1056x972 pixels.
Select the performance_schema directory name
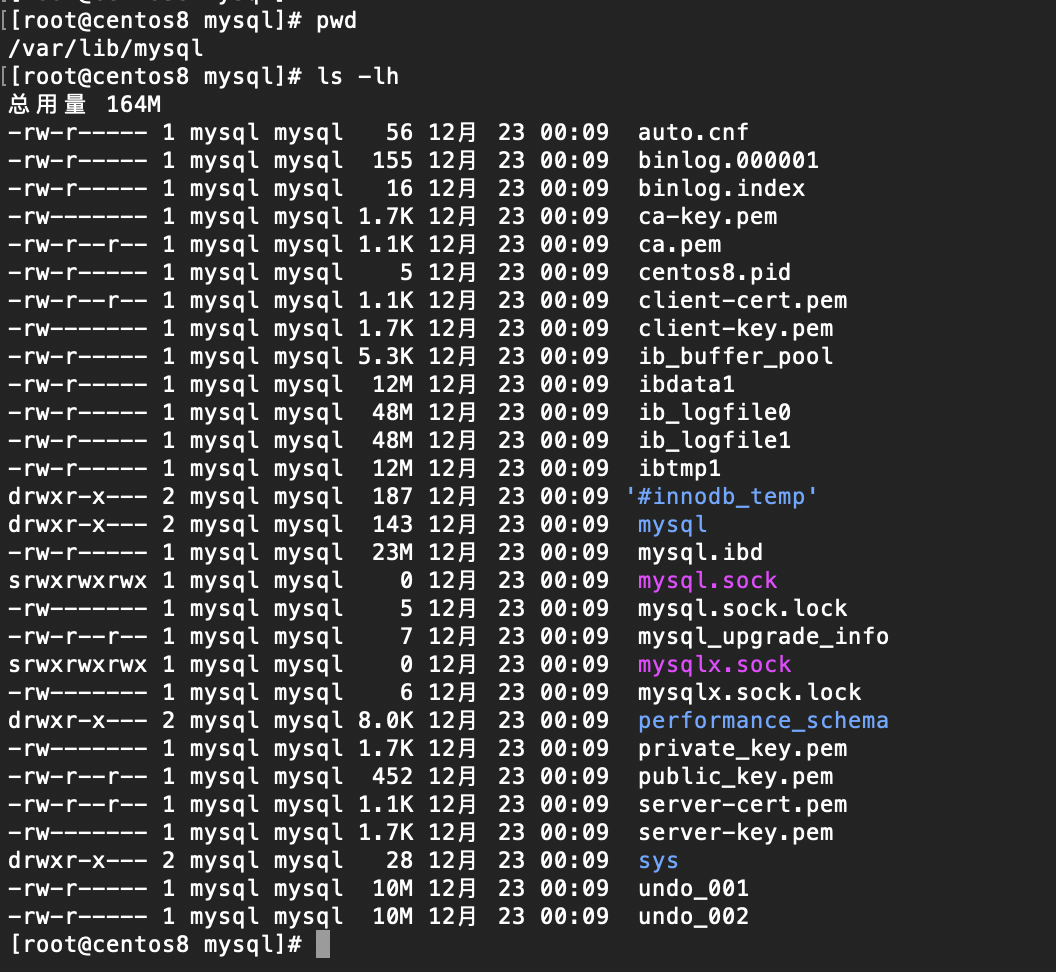coord(763,721)
